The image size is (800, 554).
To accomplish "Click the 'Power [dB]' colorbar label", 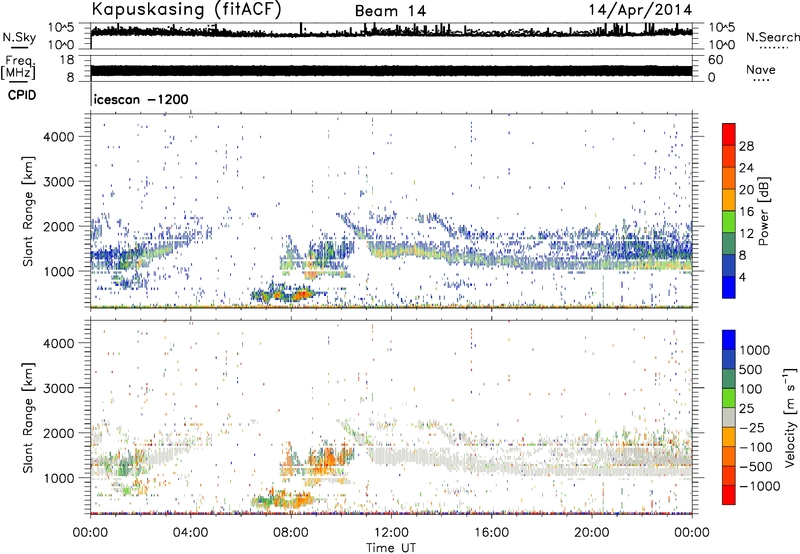I will coord(763,211).
